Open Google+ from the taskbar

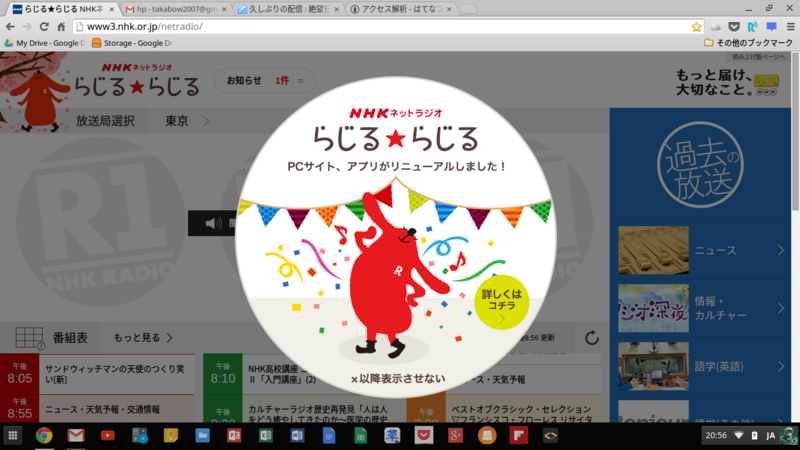pos(456,436)
